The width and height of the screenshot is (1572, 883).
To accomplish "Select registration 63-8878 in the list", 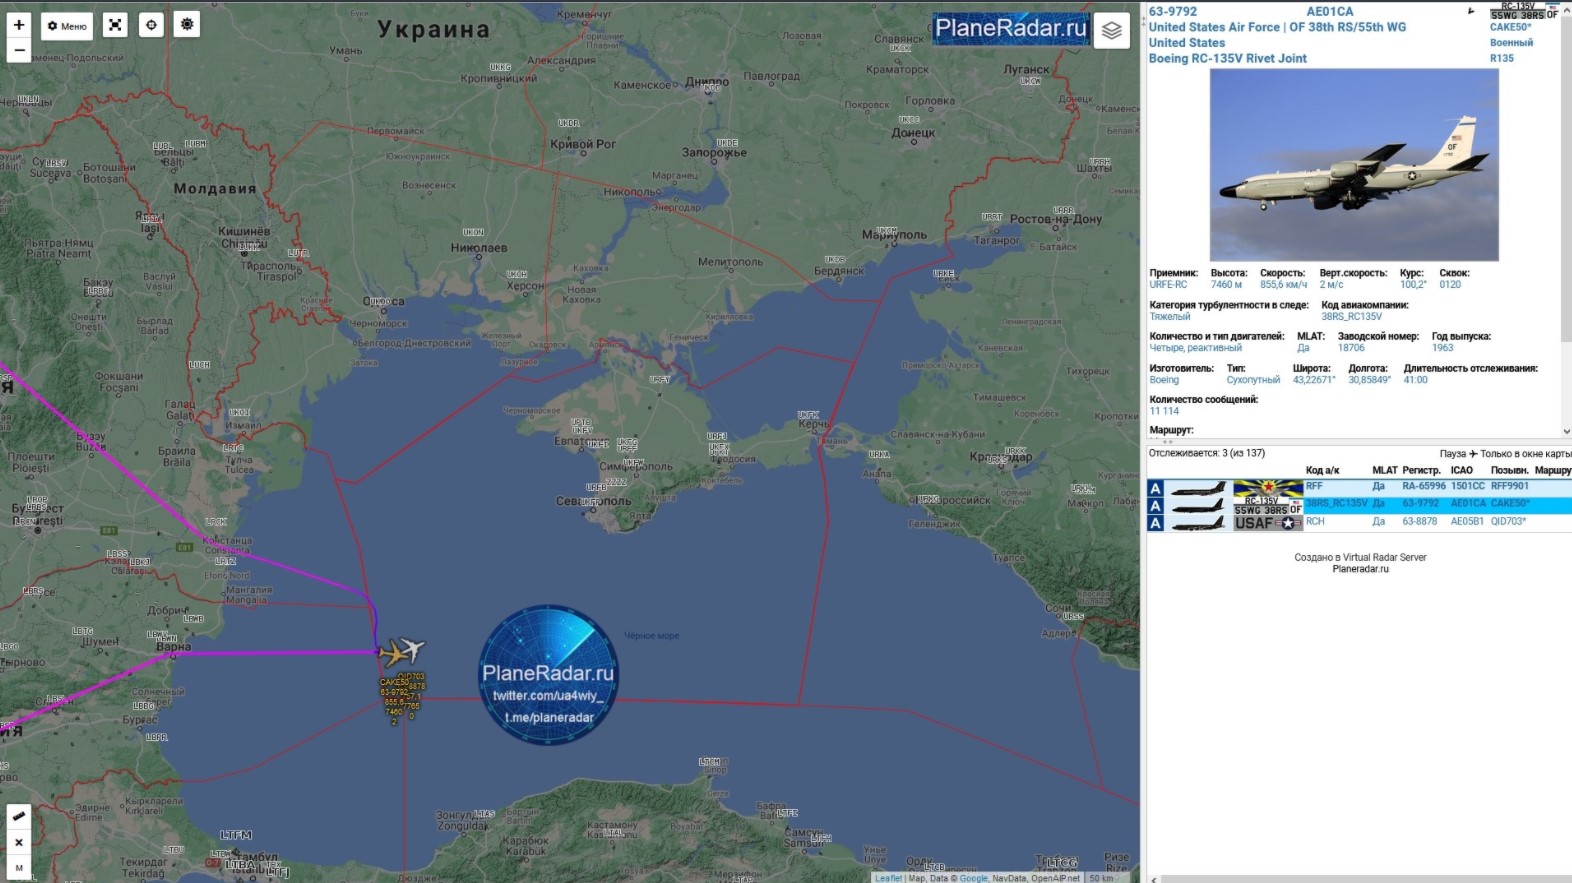I will click(x=1420, y=521).
